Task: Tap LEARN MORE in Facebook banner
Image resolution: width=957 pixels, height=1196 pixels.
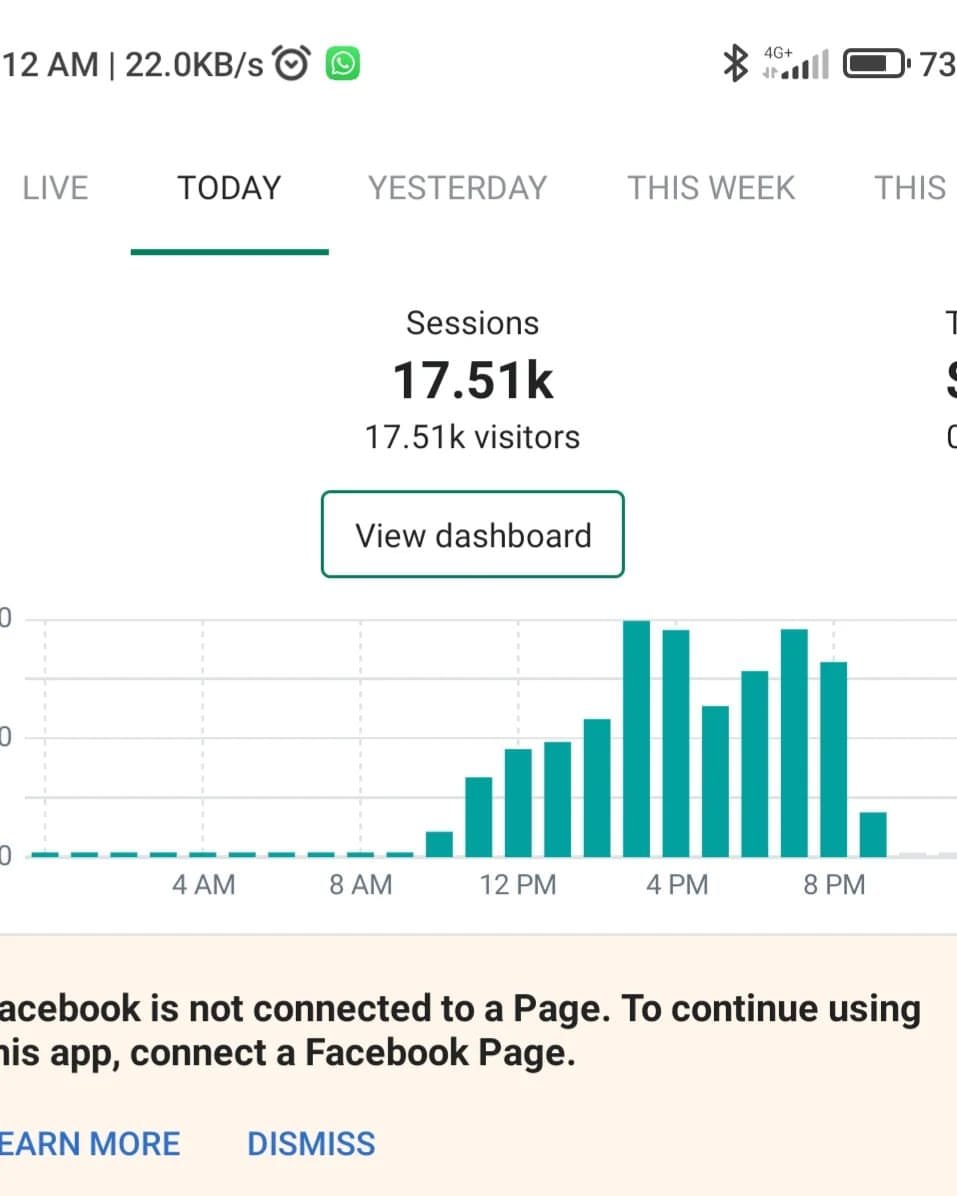Action: [x=90, y=1143]
